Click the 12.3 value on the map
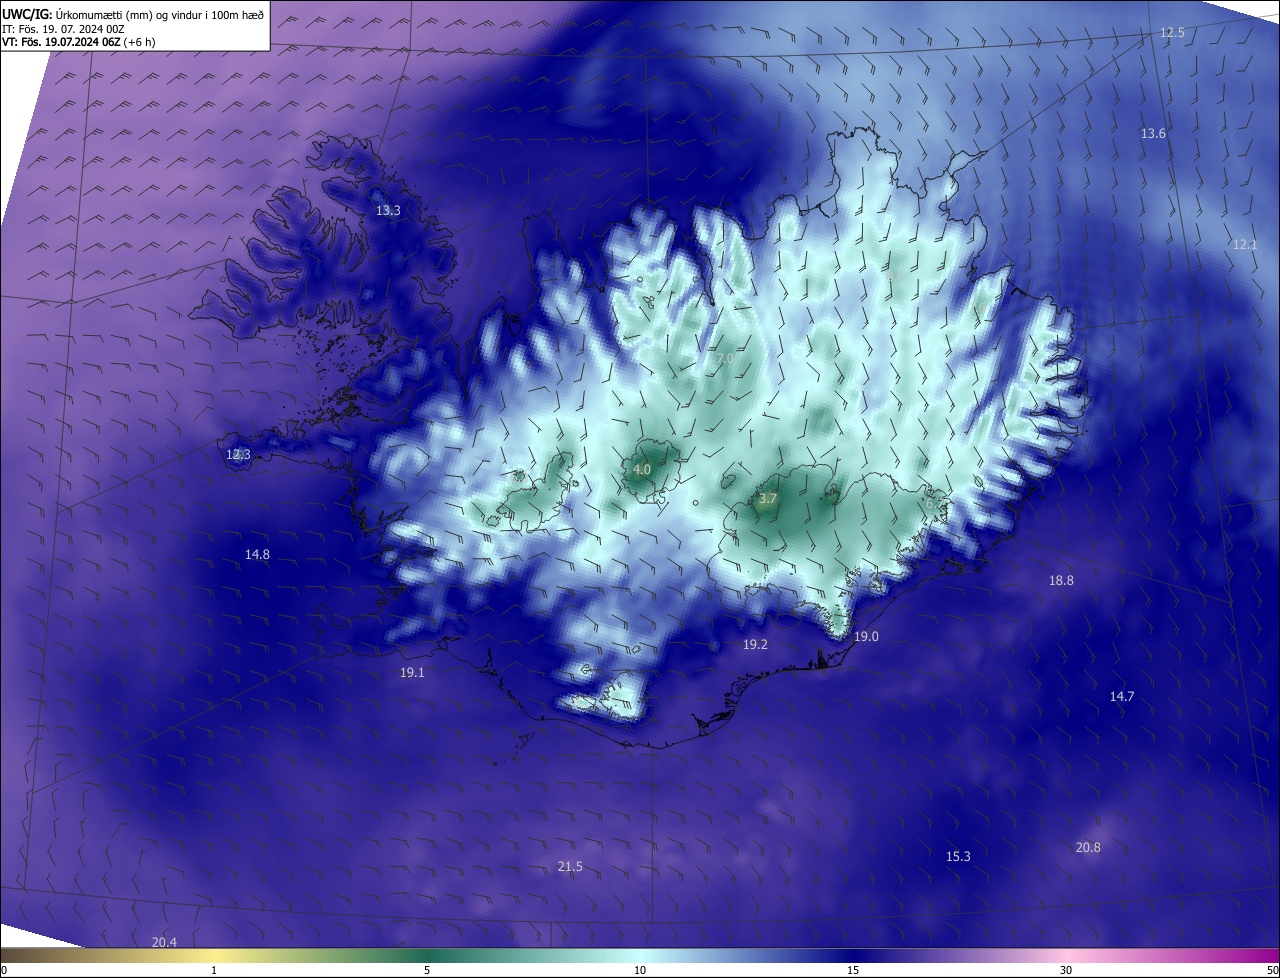The height and width of the screenshot is (978, 1280). tap(238, 455)
